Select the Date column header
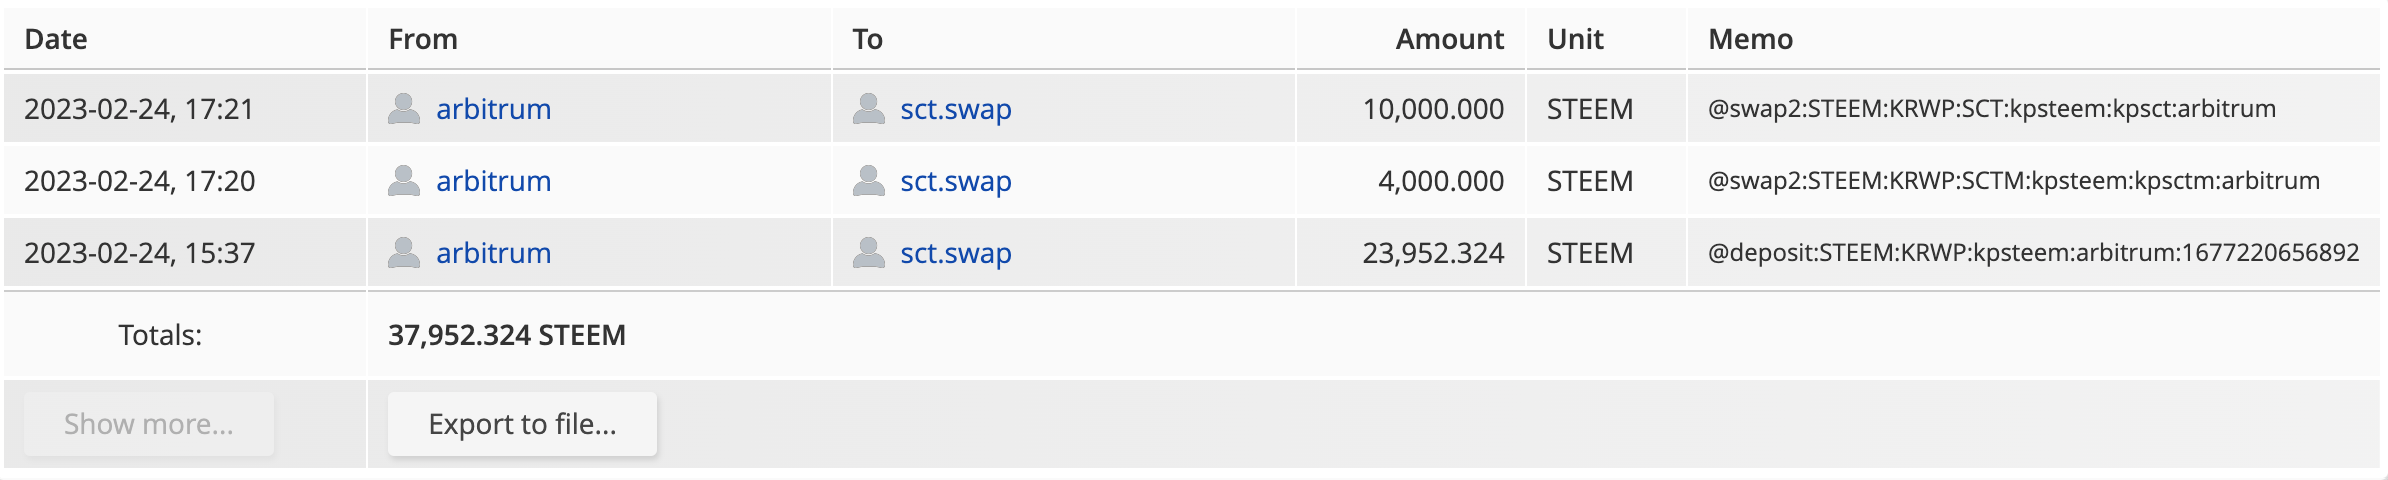Viewport: 2388px width, 480px height. pyautogui.click(x=56, y=39)
